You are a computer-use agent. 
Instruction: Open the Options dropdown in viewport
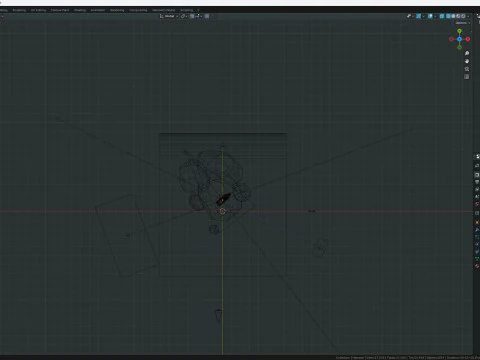463,23
